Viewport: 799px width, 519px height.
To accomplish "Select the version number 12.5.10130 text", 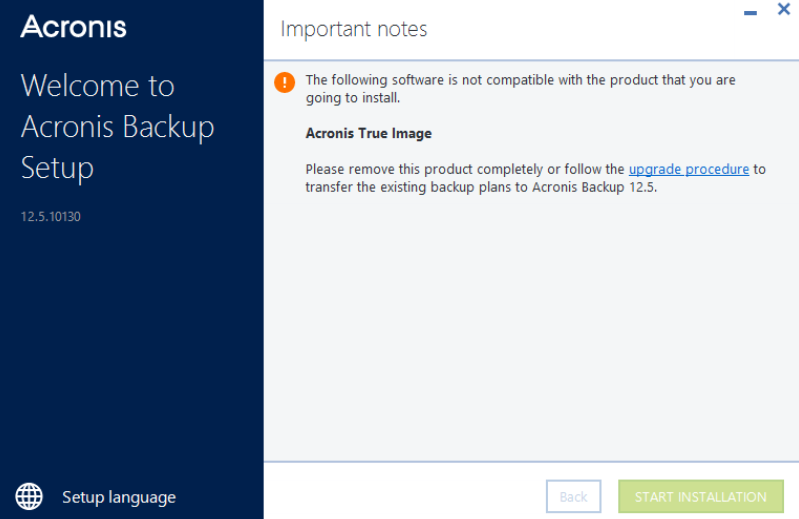I will click(x=50, y=216).
